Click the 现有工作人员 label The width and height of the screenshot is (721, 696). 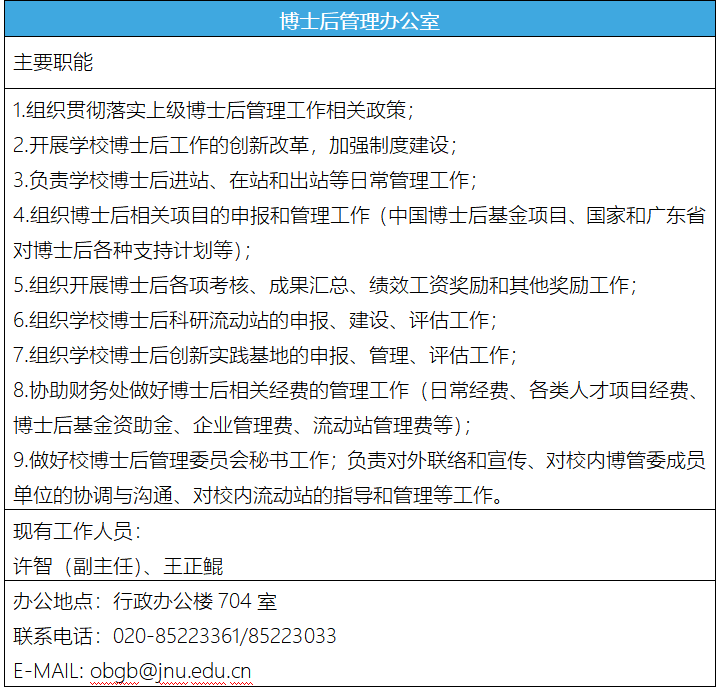pos(77,531)
